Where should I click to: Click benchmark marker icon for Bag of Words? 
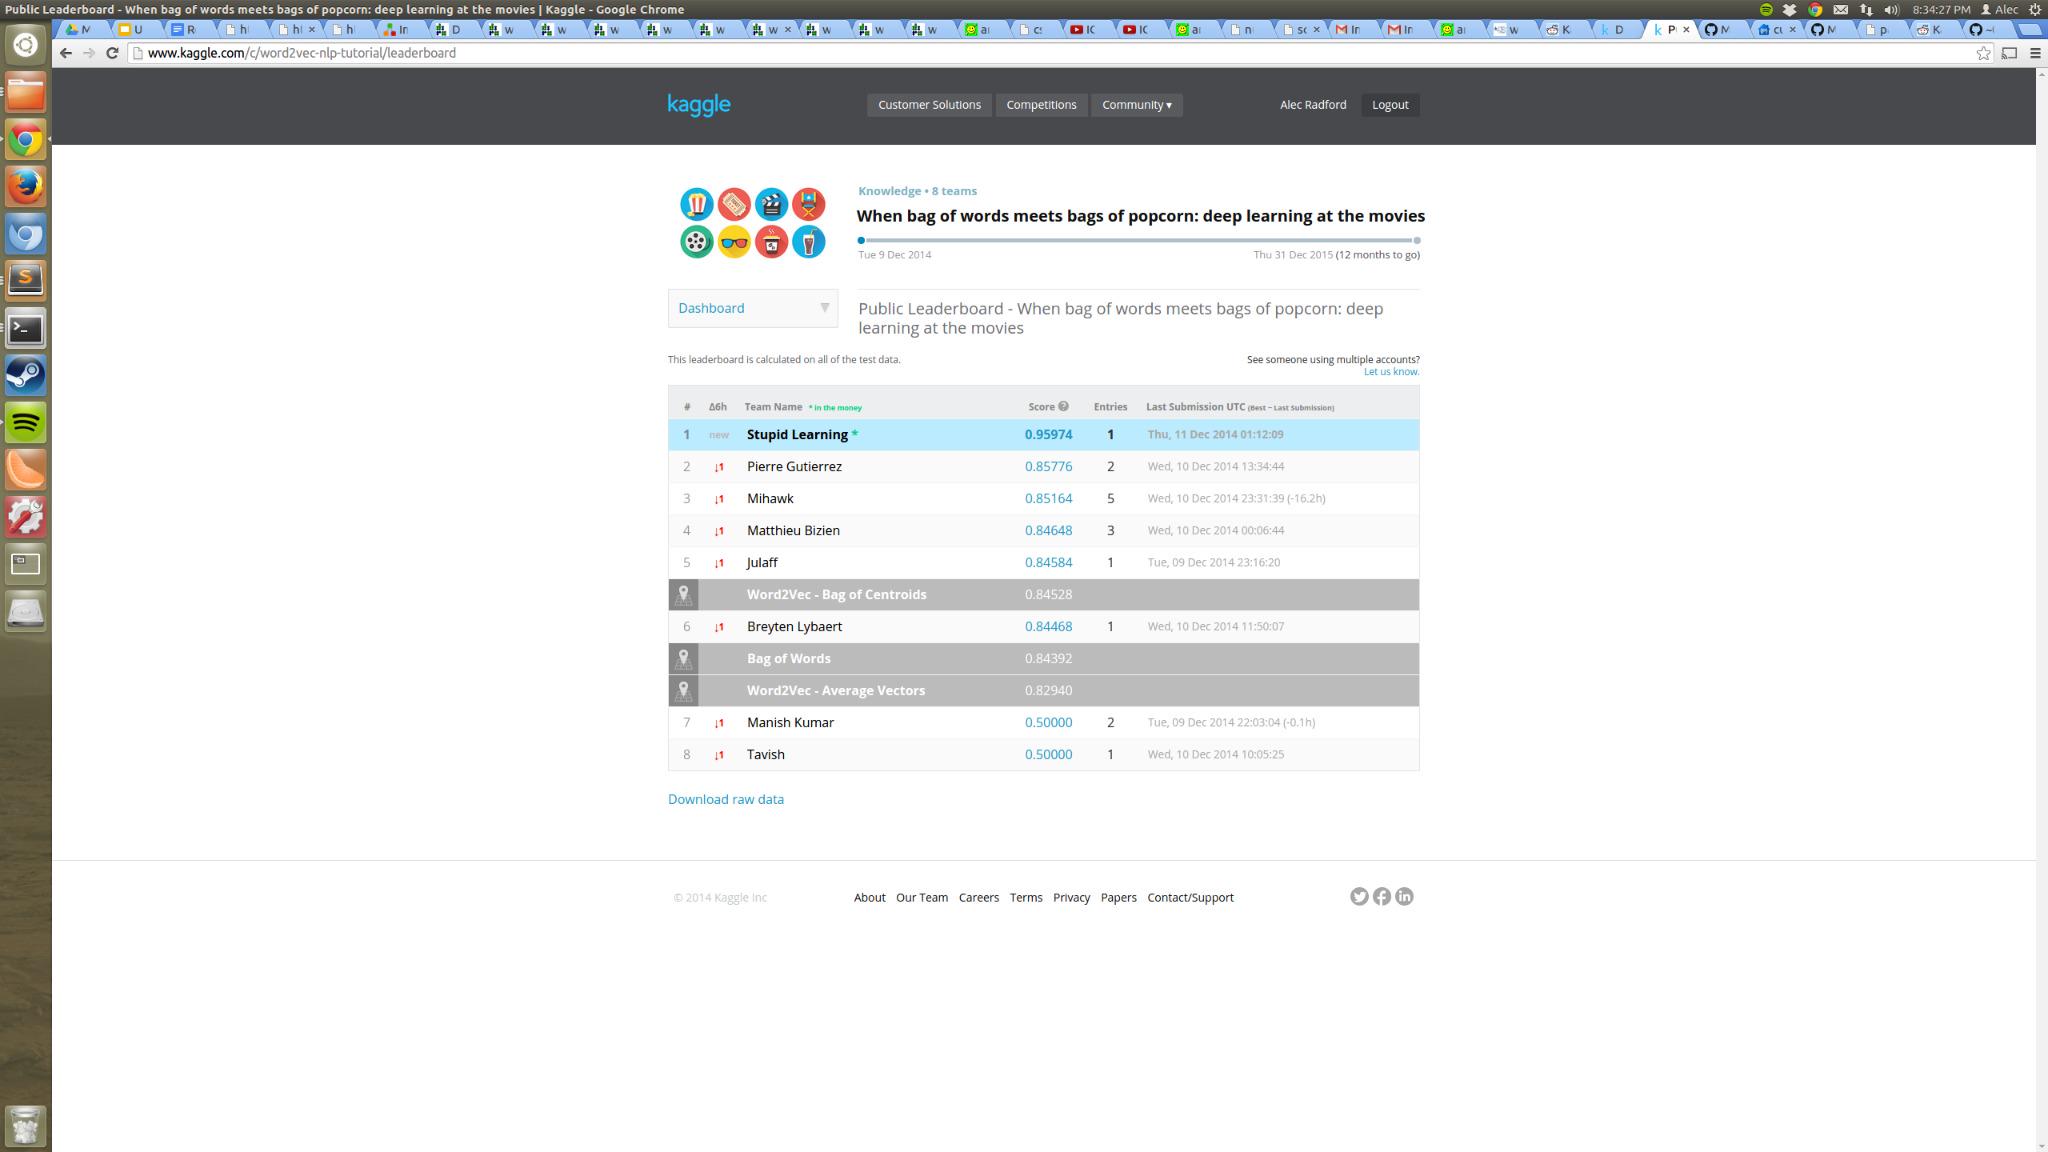click(684, 659)
